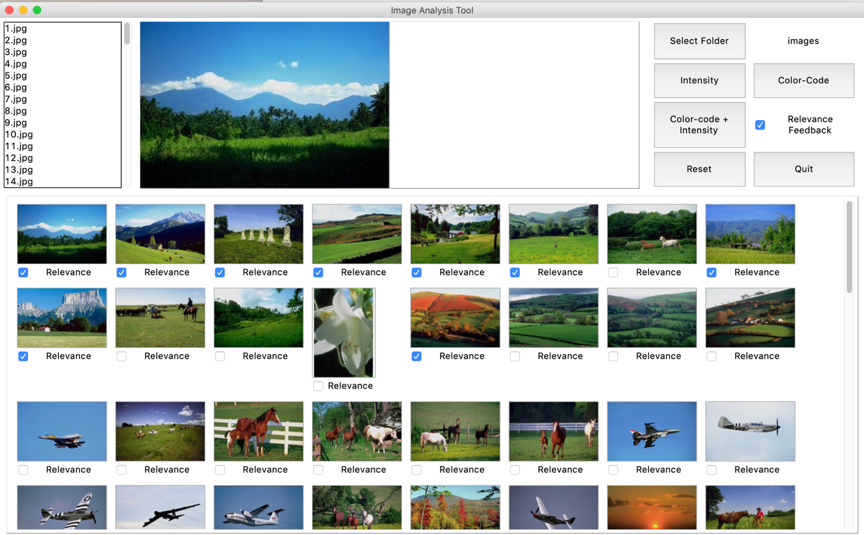Check Relevance under mare and foal by fence
Viewport: 864px width, 535px height.
(220, 469)
